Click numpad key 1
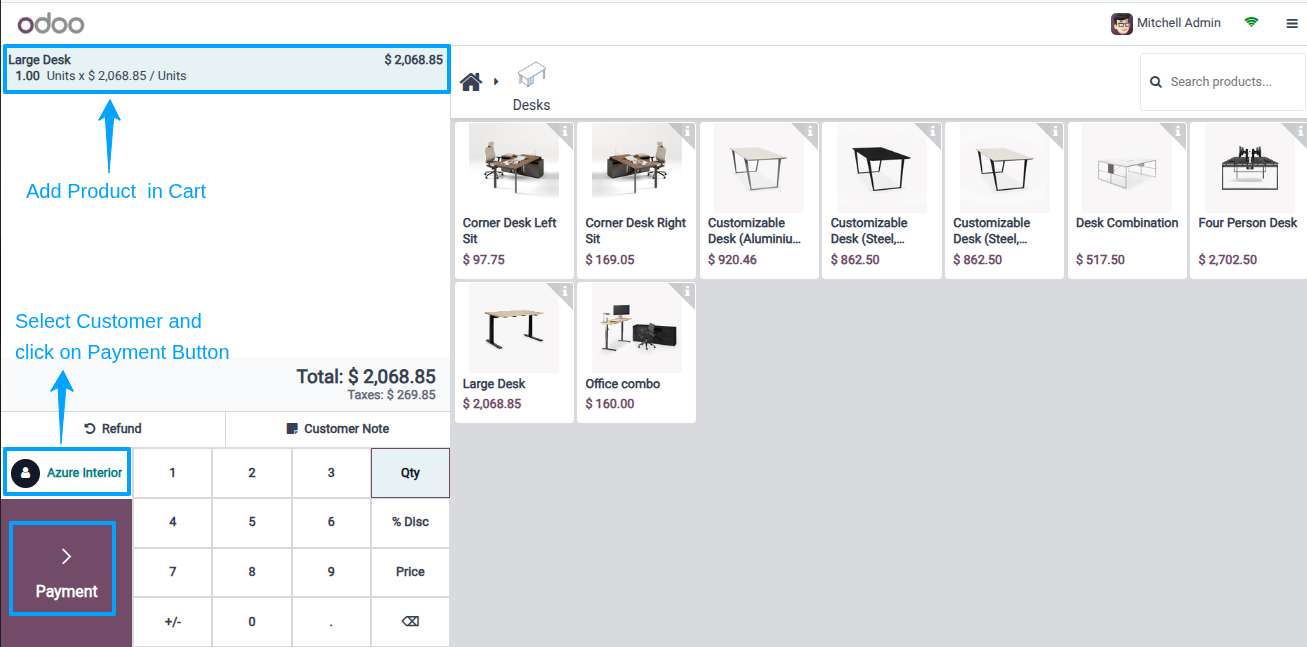 (x=172, y=473)
